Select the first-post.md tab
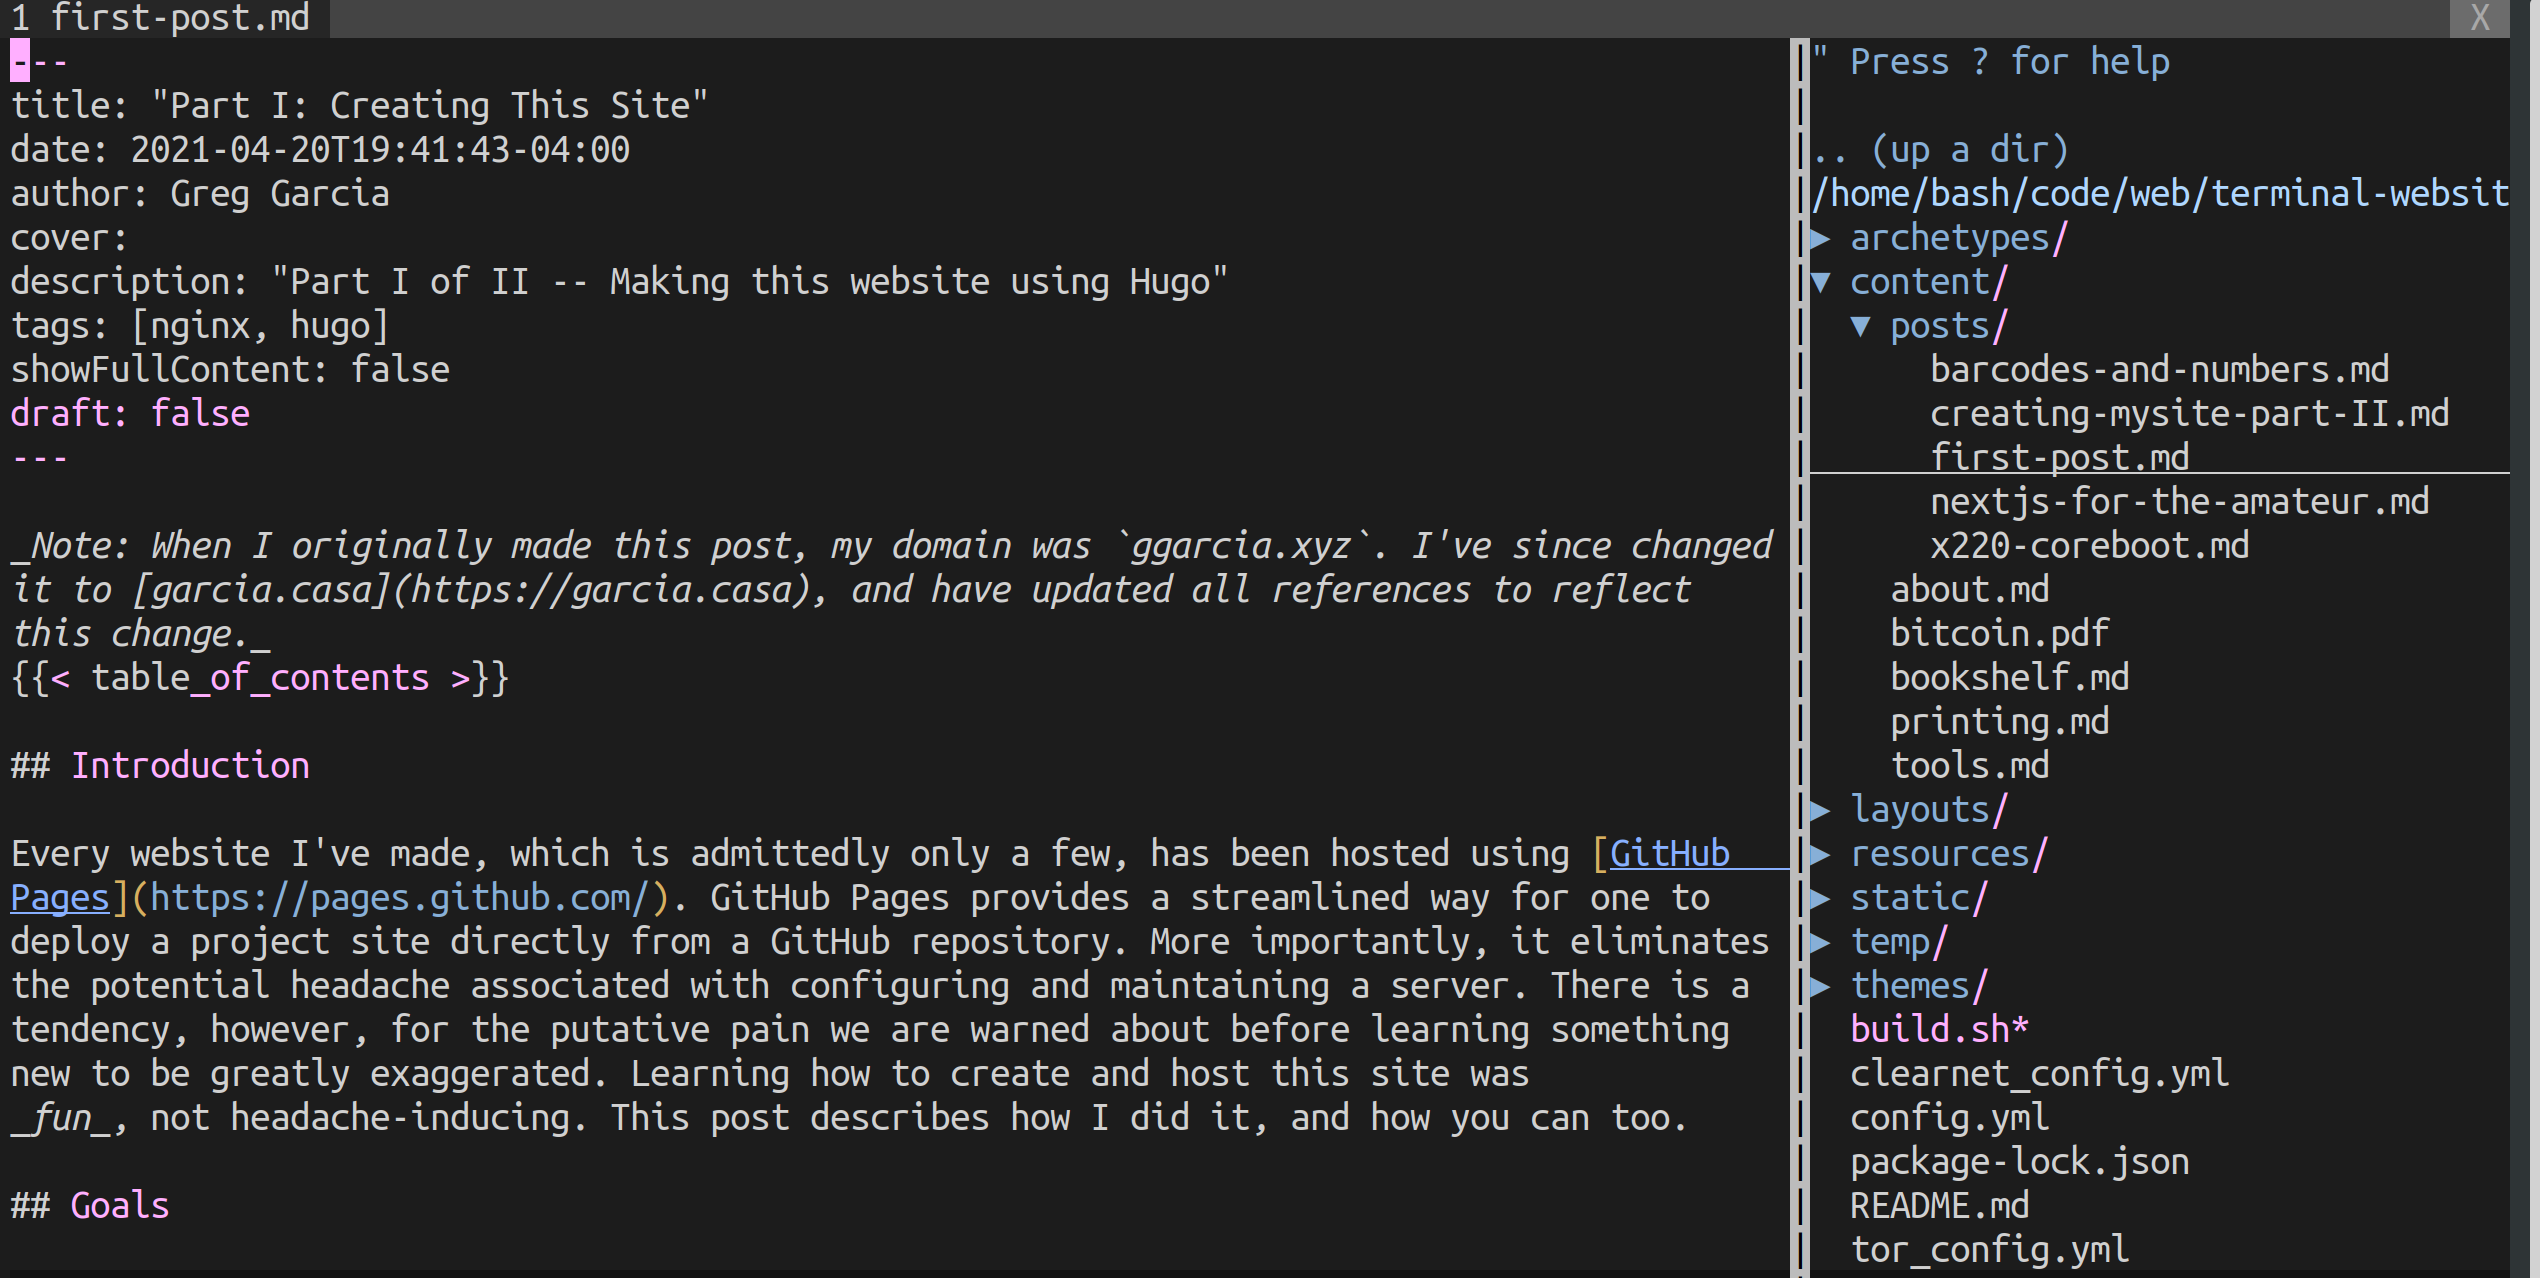Image resolution: width=2540 pixels, height=1278 pixels. [165, 18]
